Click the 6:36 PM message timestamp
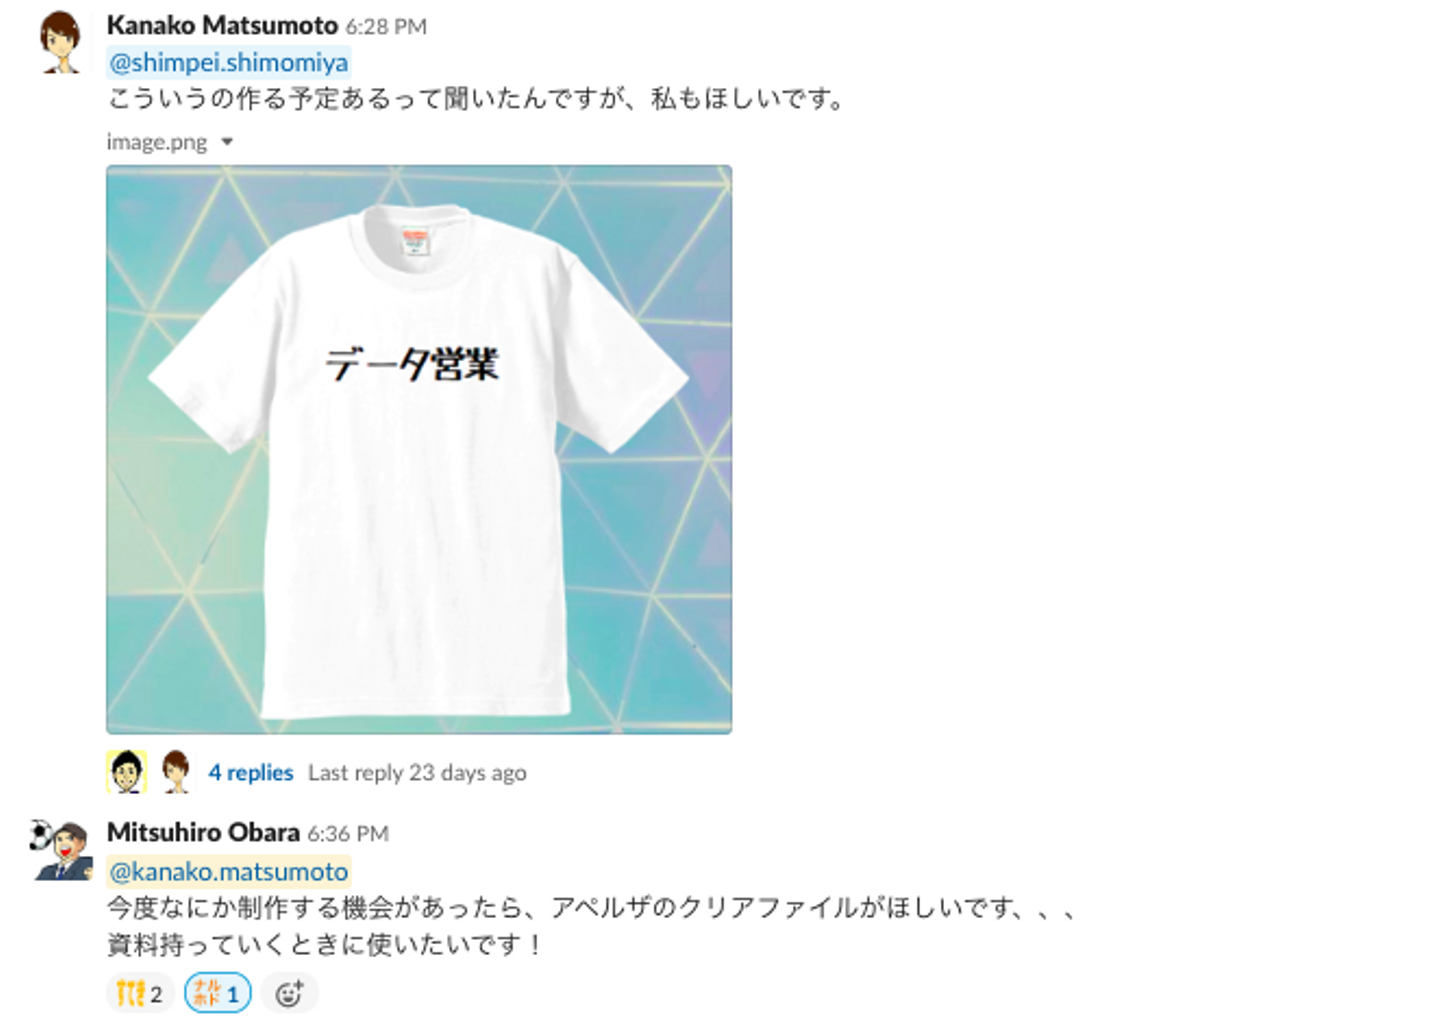Viewport: 1440px width, 1029px height. (348, 833)
